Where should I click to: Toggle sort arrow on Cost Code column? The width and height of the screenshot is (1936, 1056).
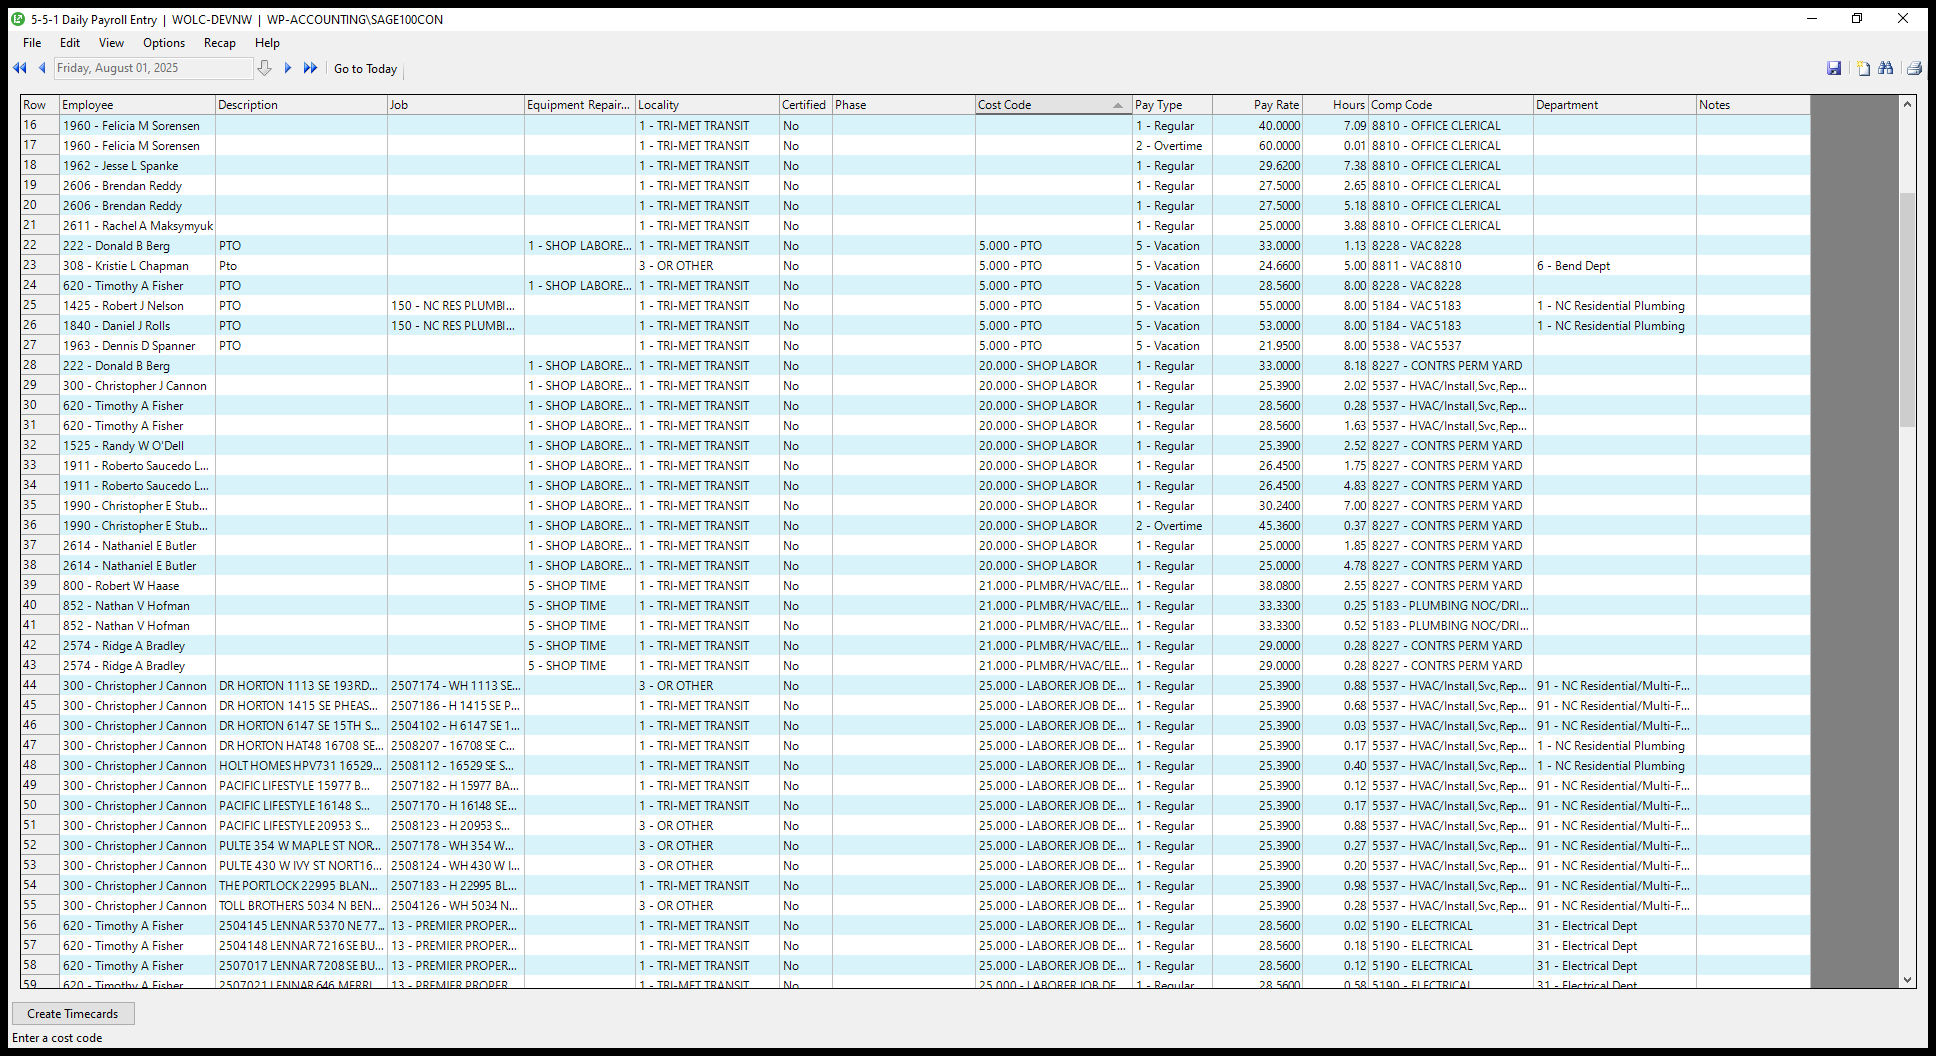point(1117,105)
